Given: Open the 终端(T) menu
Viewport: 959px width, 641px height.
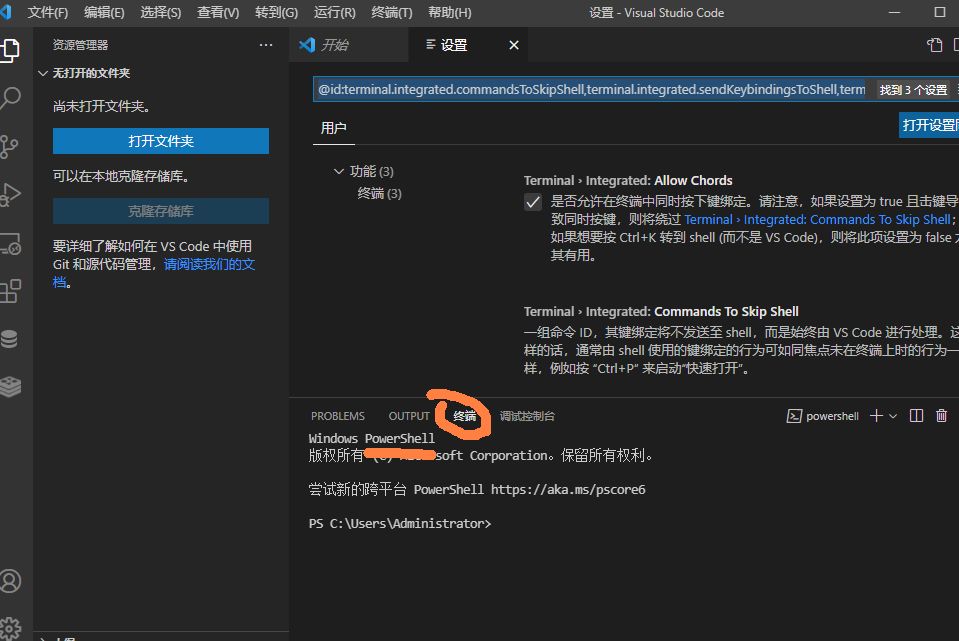Looking at the screenshot, I should 391,12.
